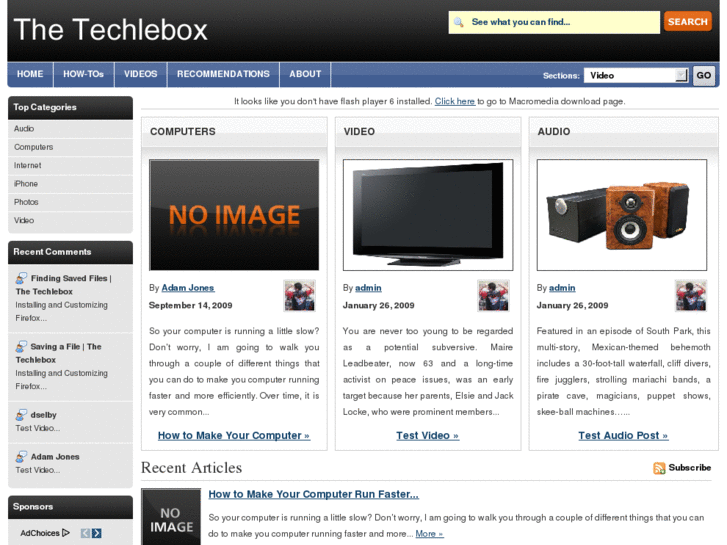Click the RSS feed icon beside Subscribe

[659, 468]
